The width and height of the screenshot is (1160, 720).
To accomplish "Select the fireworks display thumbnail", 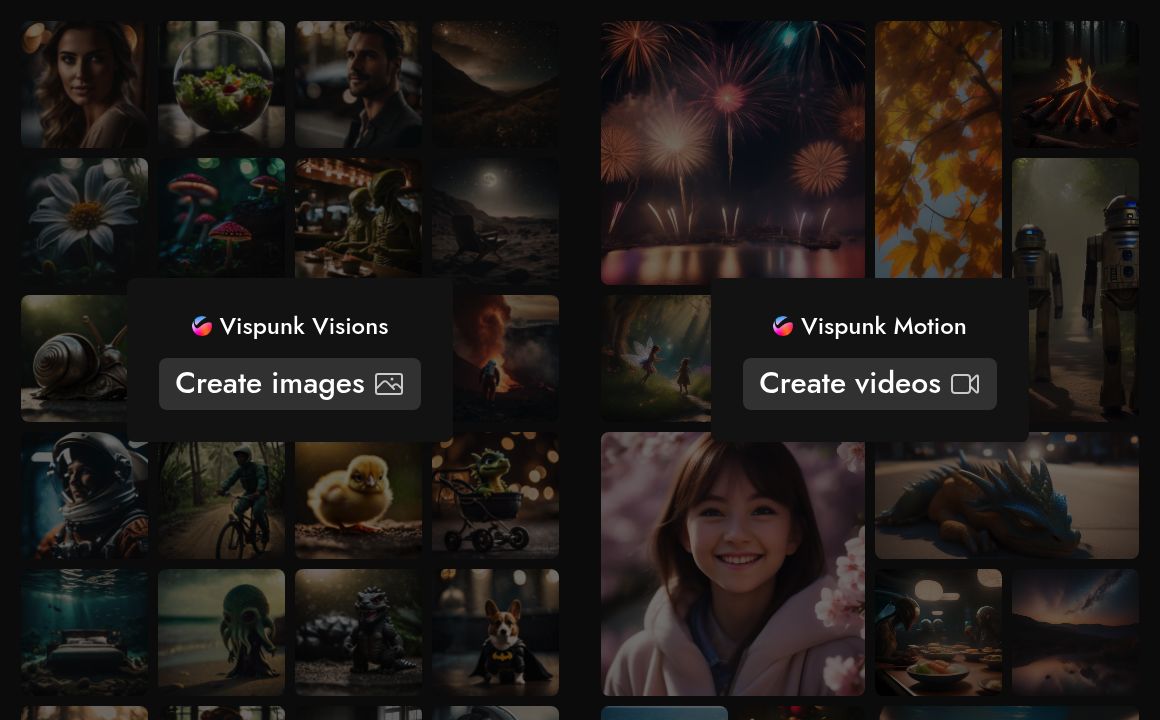I will pyautogui.click(x=733, y=150).
